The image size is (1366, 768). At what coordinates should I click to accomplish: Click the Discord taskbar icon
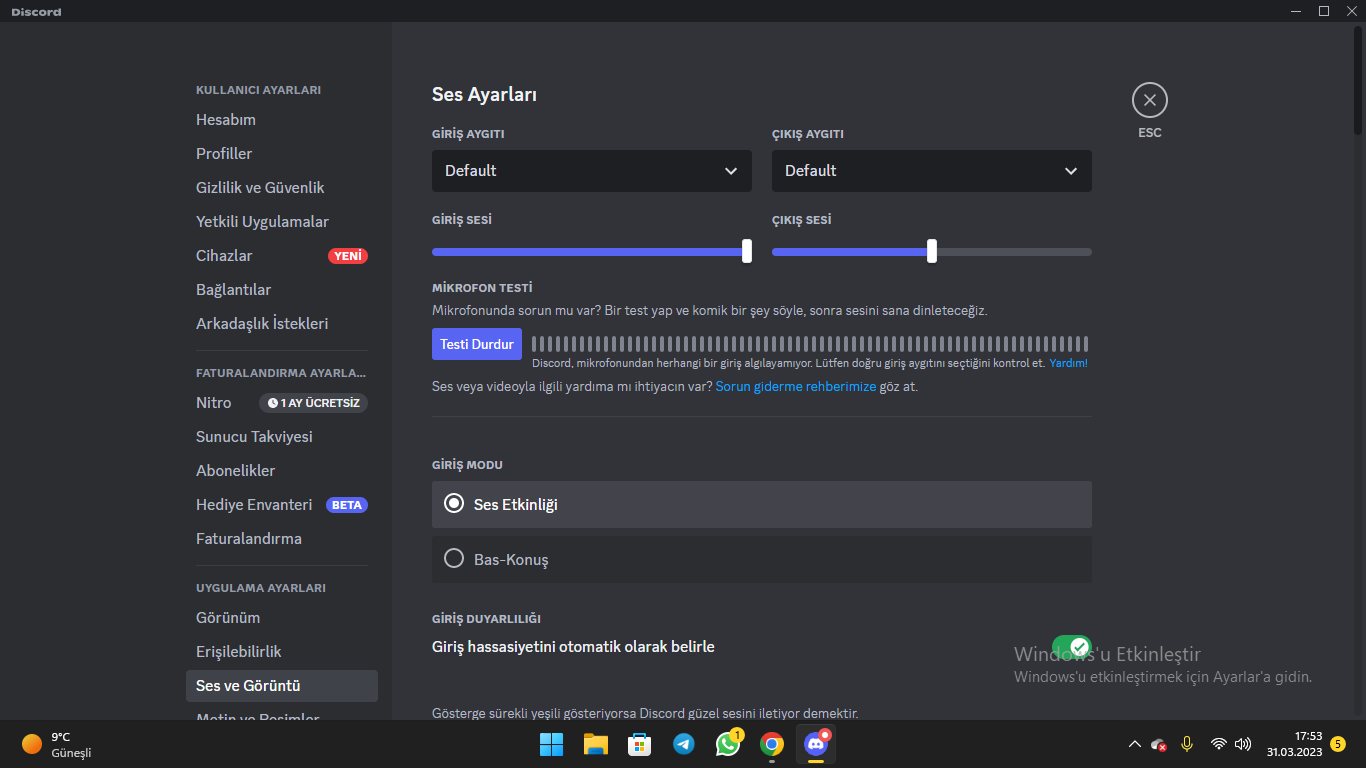click(x=816, y=744)
